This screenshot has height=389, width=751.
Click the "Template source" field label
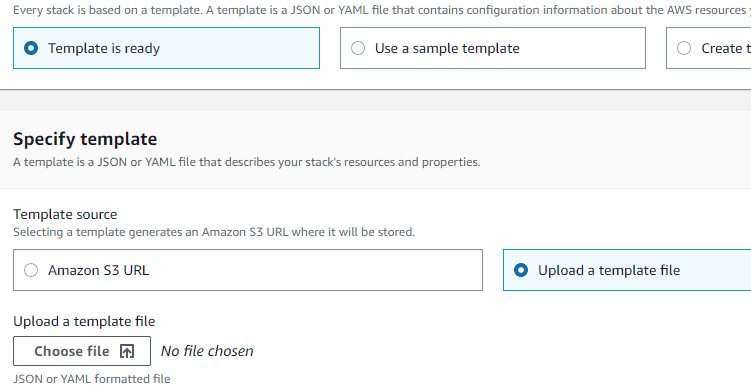coord(65,214)
